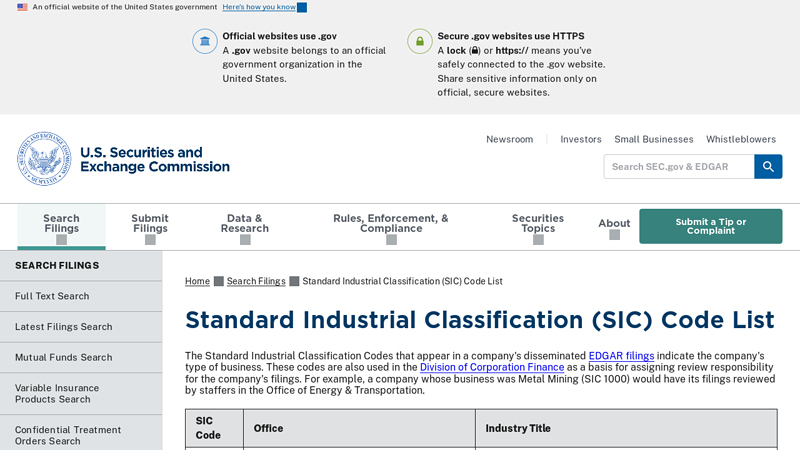
Task: Click the green lock HTTPS icon
Action: pos(419,41)
